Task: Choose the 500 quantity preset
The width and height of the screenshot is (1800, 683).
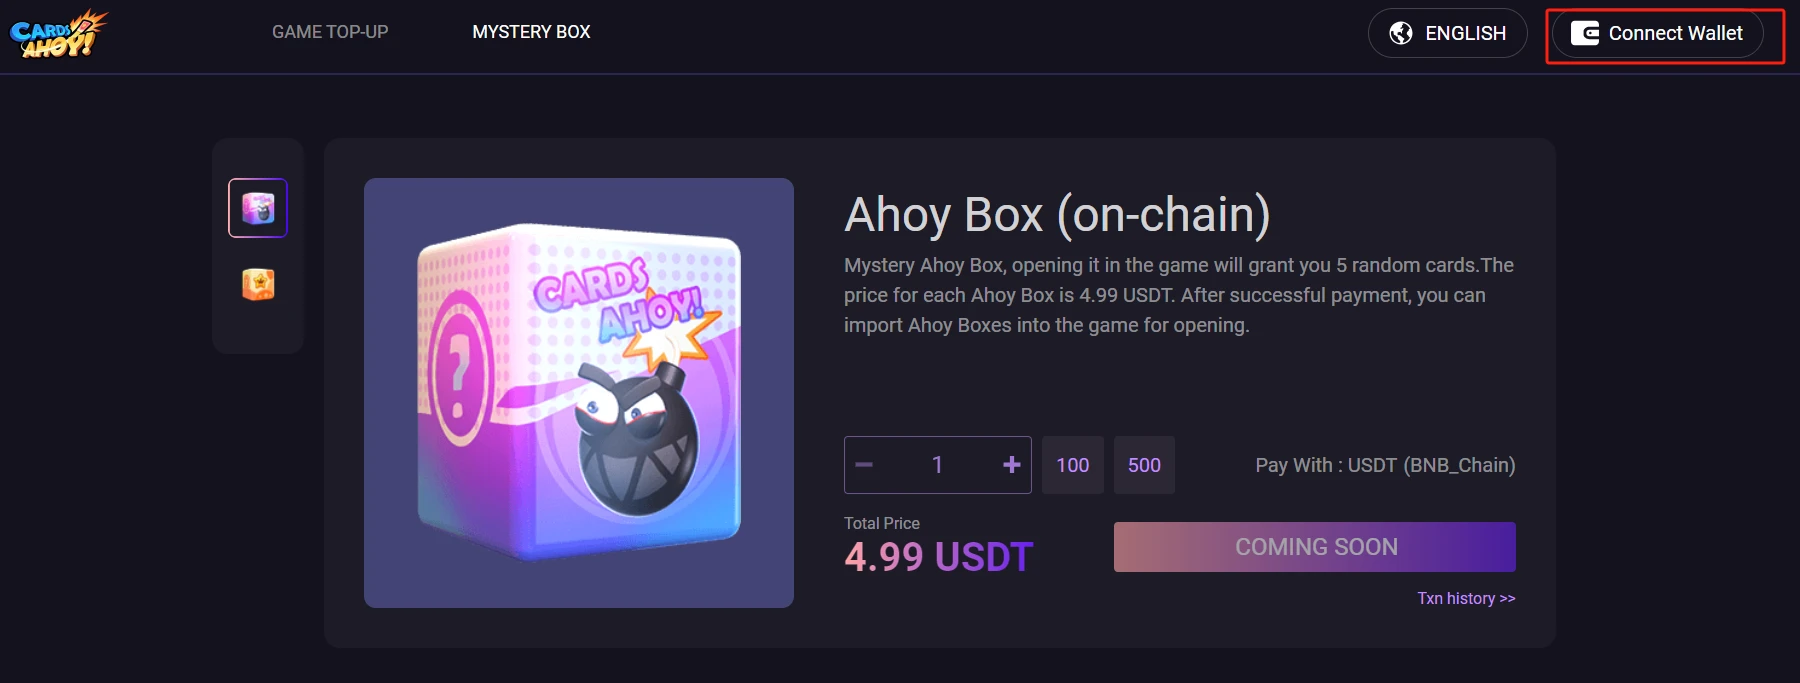Action: click(x=1144, y=465)
